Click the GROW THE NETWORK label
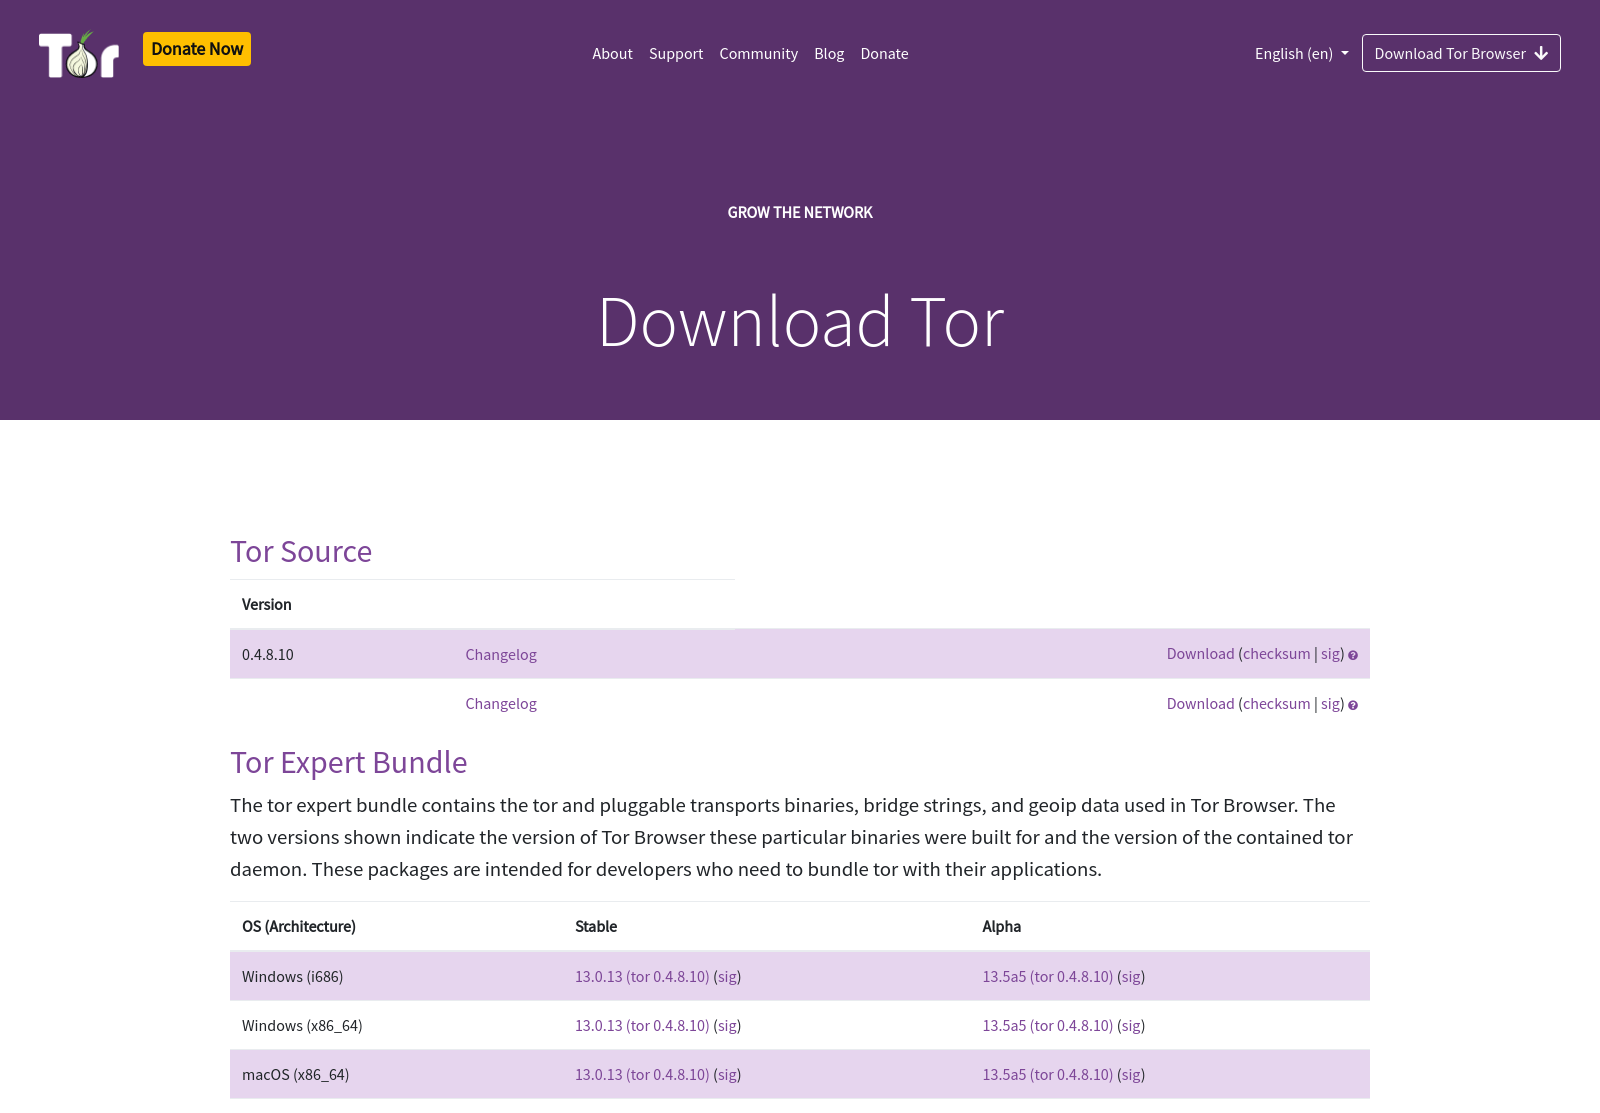The image size is (1600, 1113). click(x=800, y=213)
